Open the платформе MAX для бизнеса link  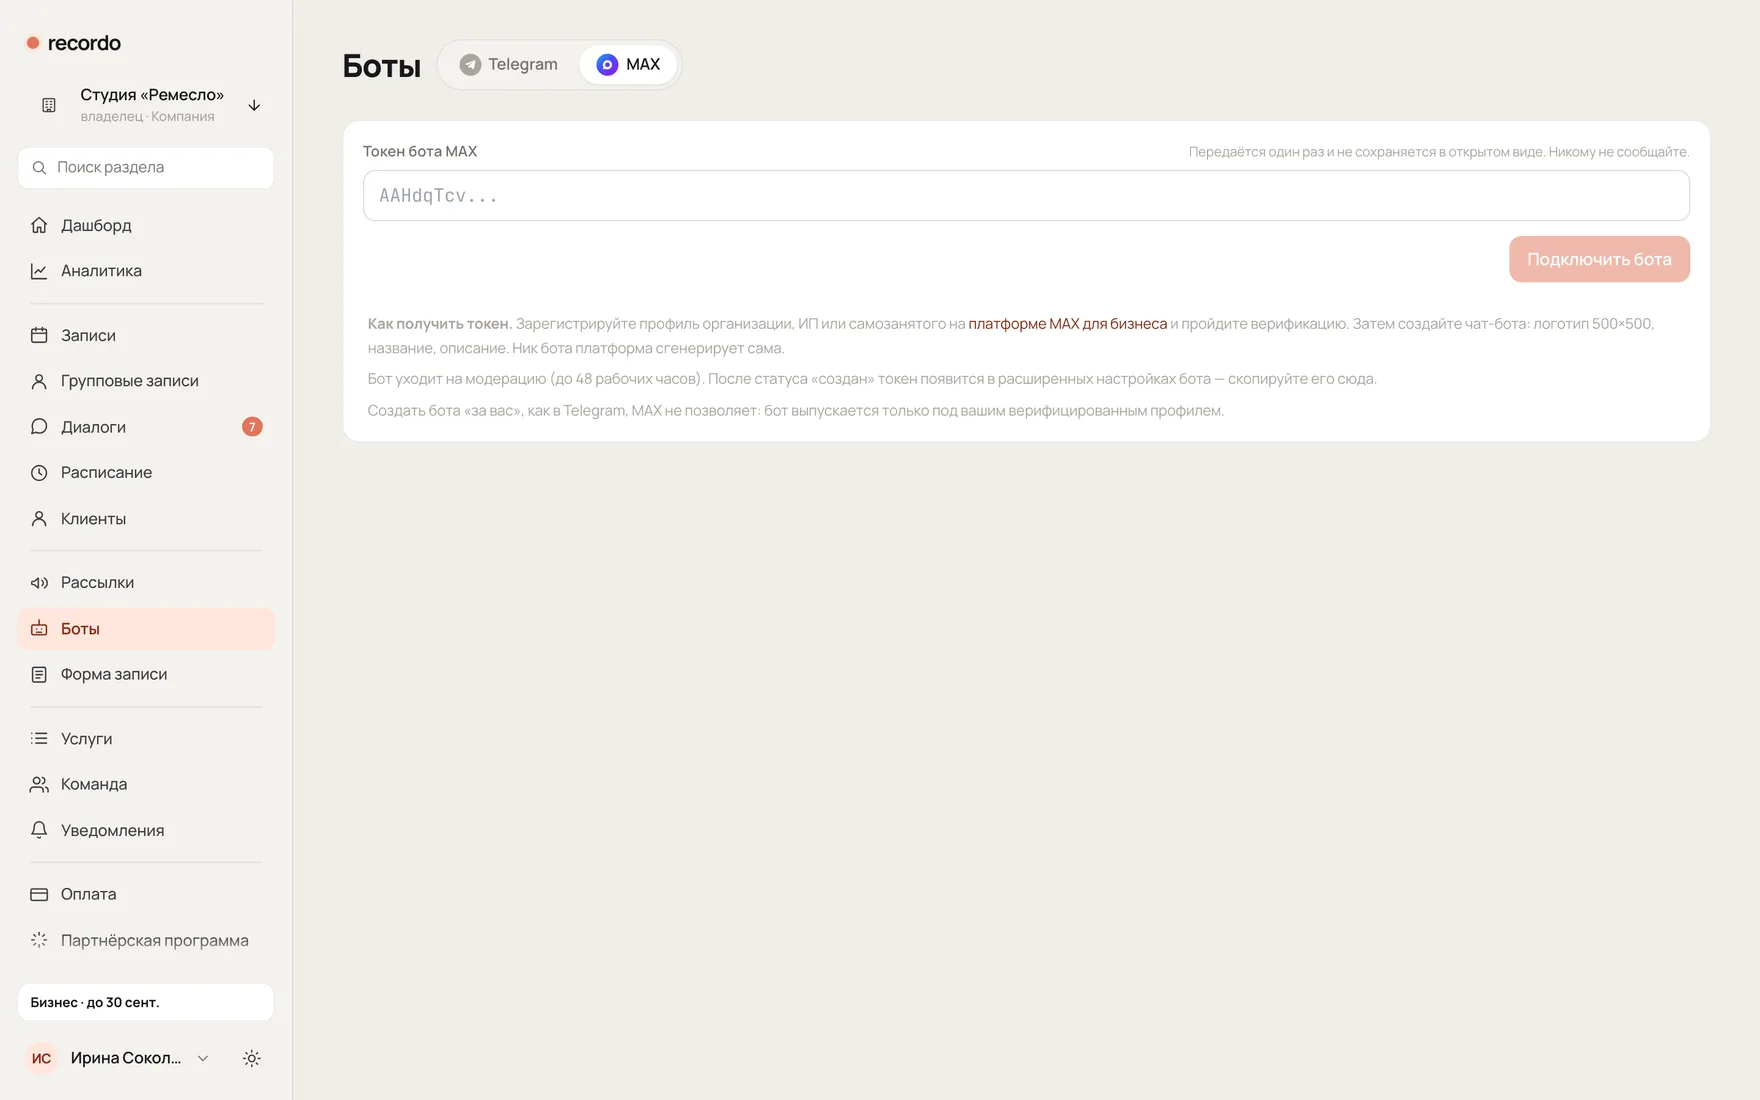(1067, 324)
